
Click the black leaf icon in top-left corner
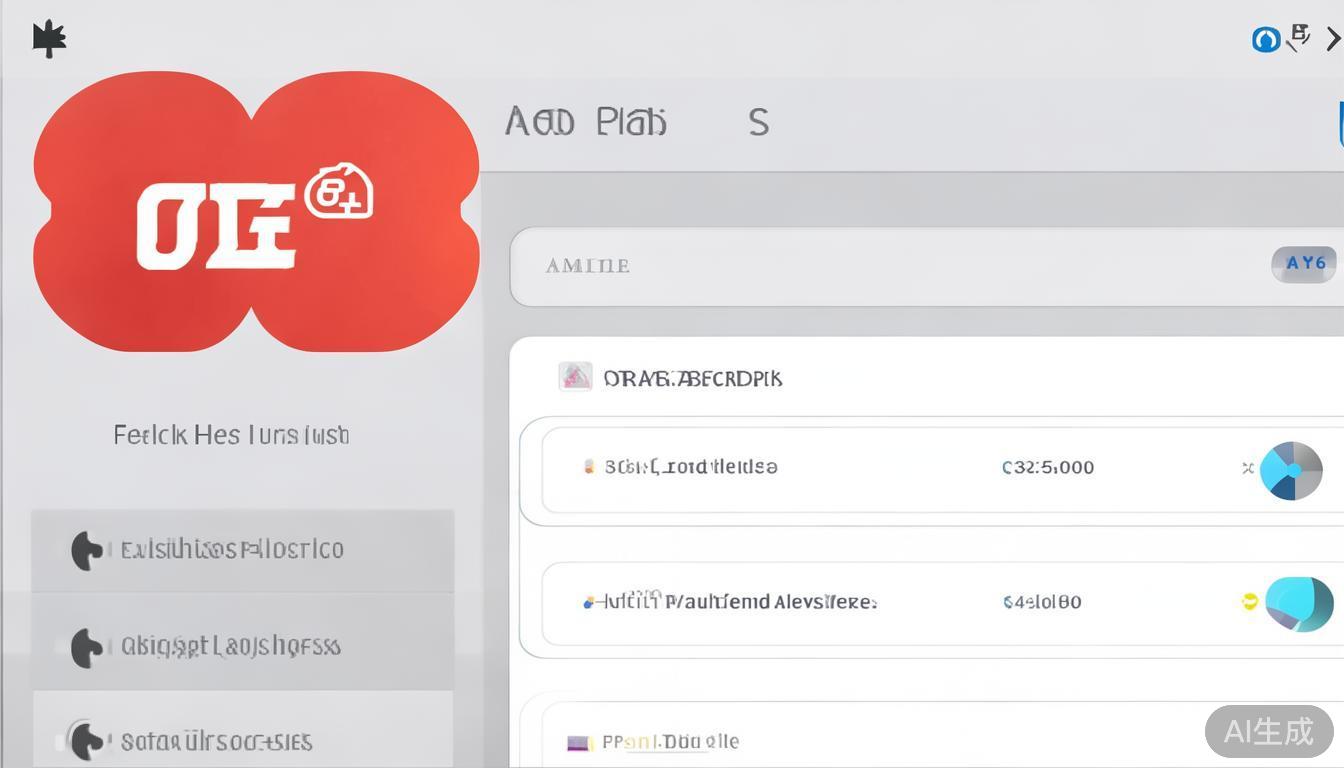pos(49,39)
